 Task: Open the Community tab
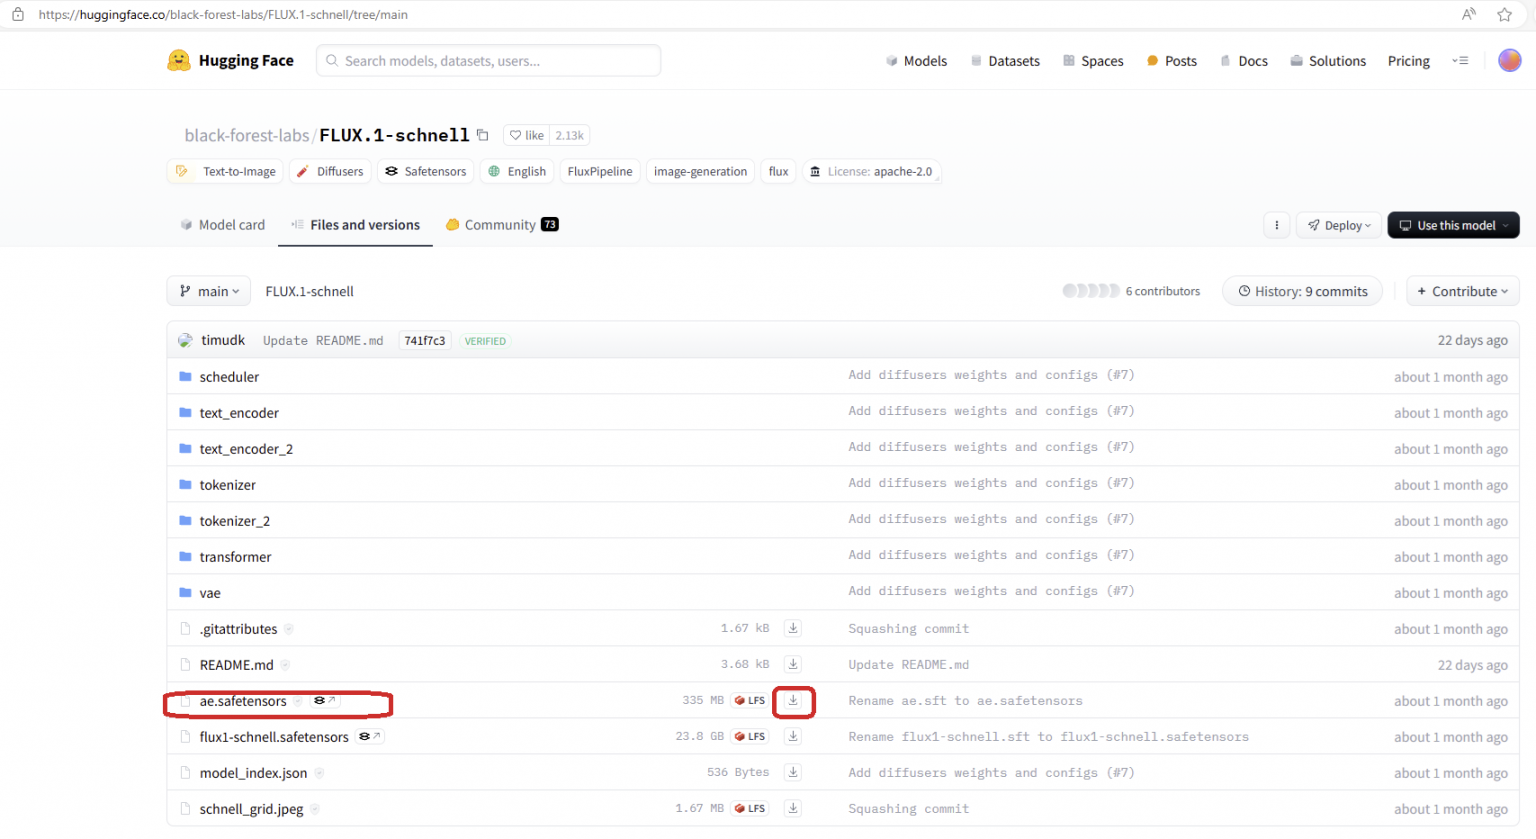[501, 225]
